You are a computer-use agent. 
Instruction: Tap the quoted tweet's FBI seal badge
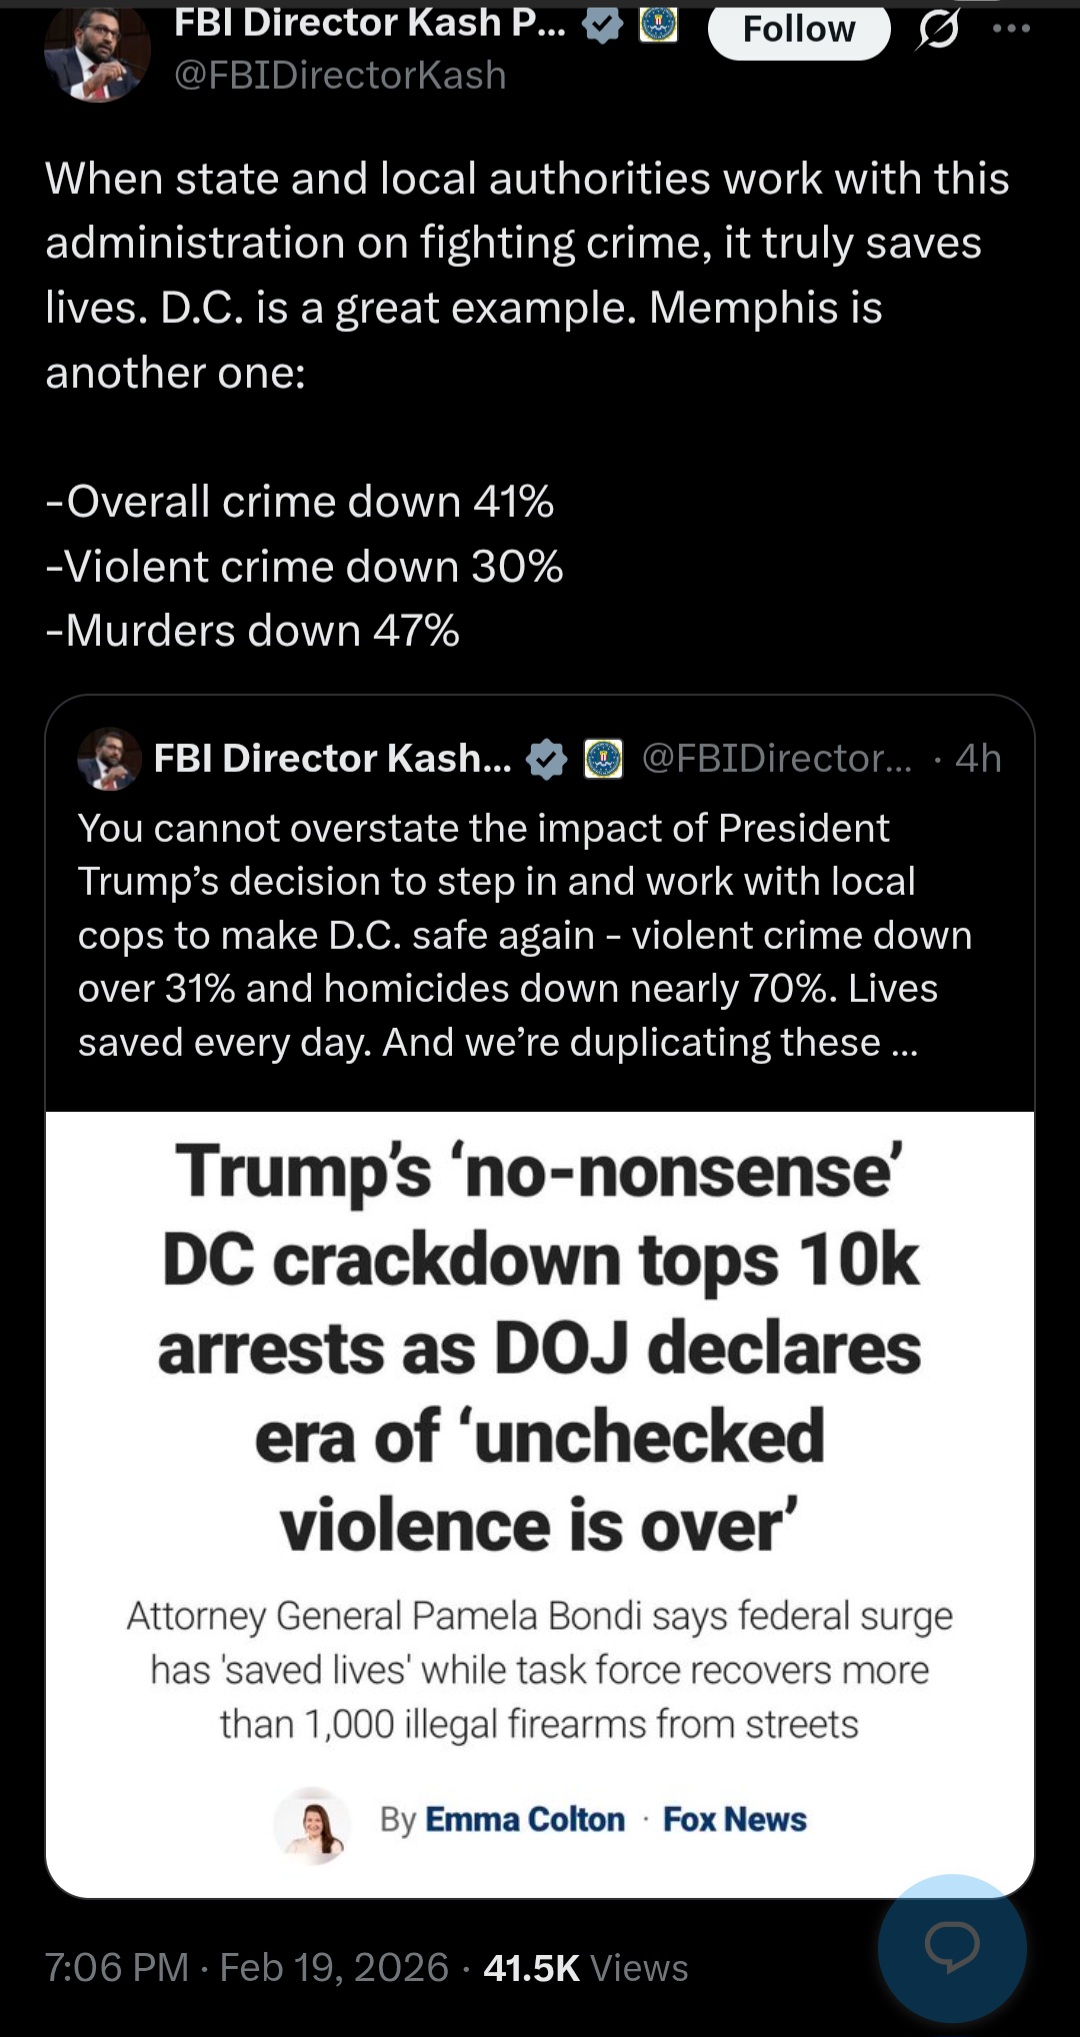pyautogui.click(x=603, y=759)
